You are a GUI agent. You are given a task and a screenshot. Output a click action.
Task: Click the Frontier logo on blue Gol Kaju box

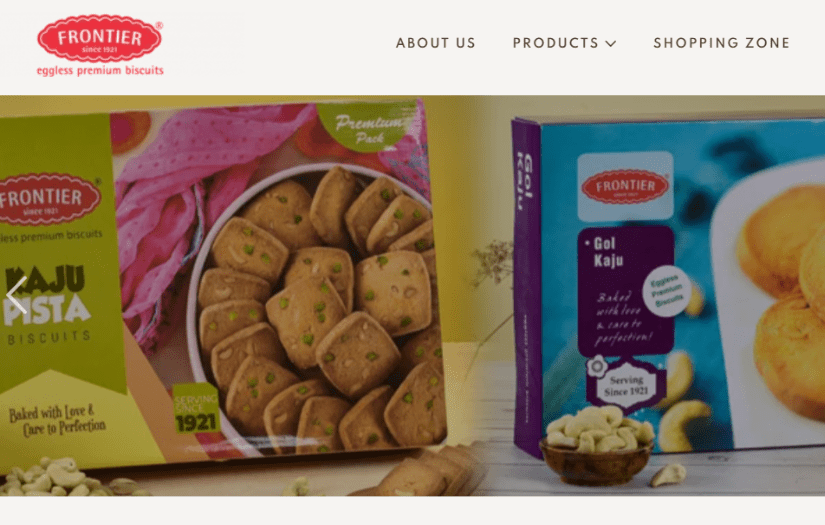[x=625, y=186]
